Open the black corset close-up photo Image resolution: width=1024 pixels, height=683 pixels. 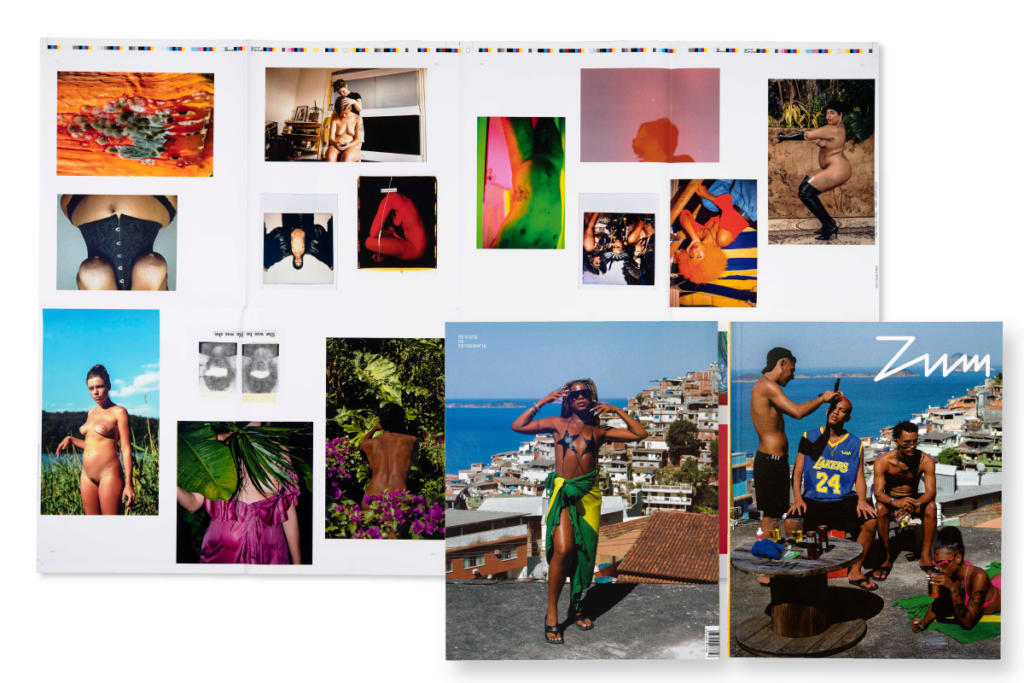(117, 242)
